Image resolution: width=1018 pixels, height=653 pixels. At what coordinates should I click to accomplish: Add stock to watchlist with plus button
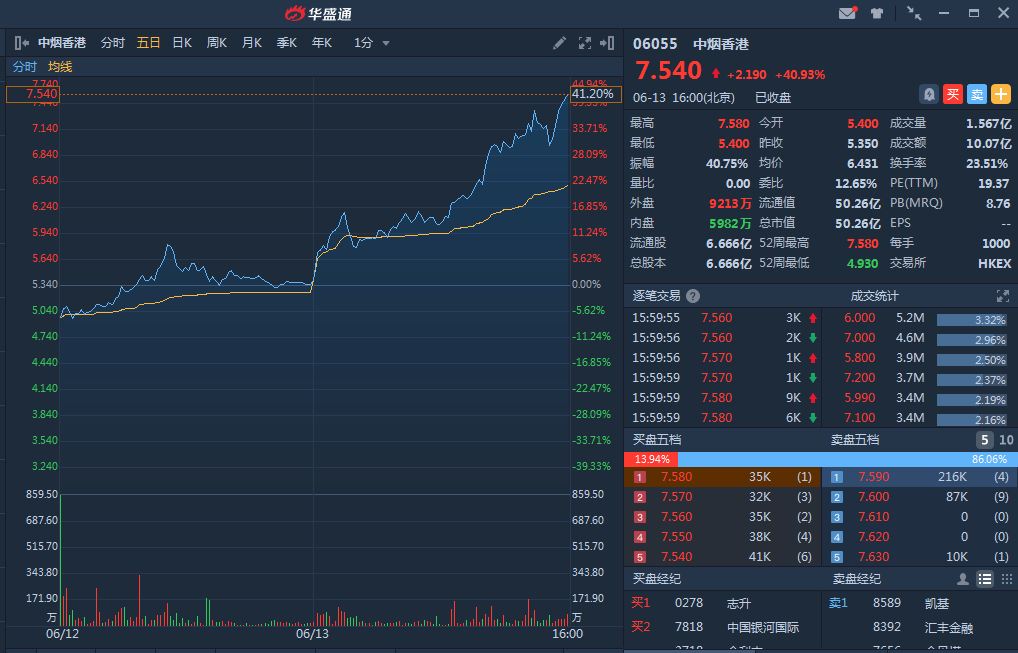coord(1000,95)
